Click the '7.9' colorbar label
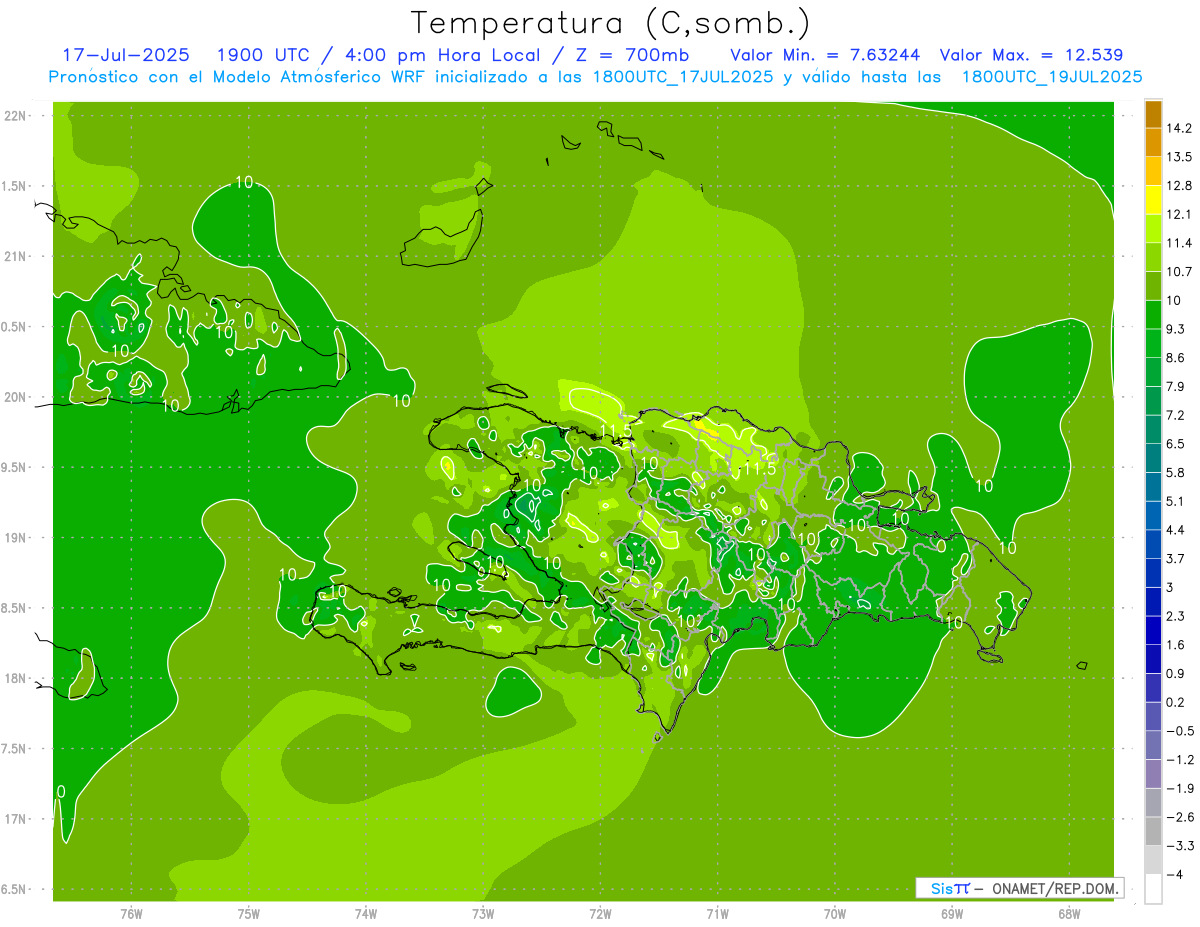The height and width of the screenshot is (927, 1200). click(x=1176, y=387)
